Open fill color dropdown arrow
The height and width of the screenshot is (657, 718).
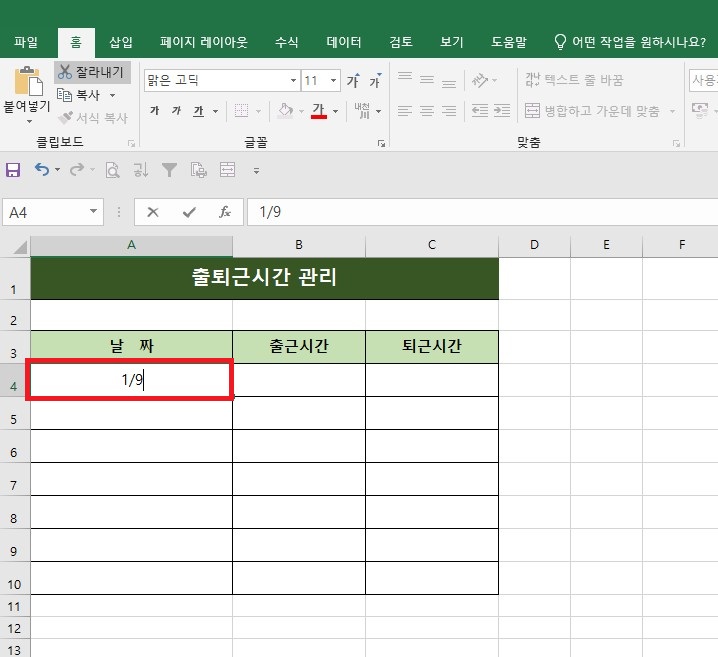pyautogui.click(x=301, y=111)
